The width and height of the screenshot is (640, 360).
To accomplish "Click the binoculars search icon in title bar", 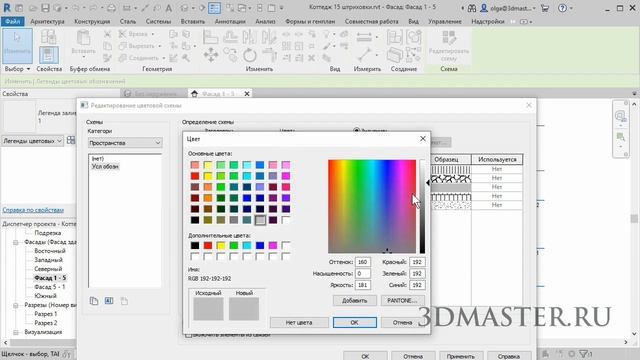I will point(472,8).
